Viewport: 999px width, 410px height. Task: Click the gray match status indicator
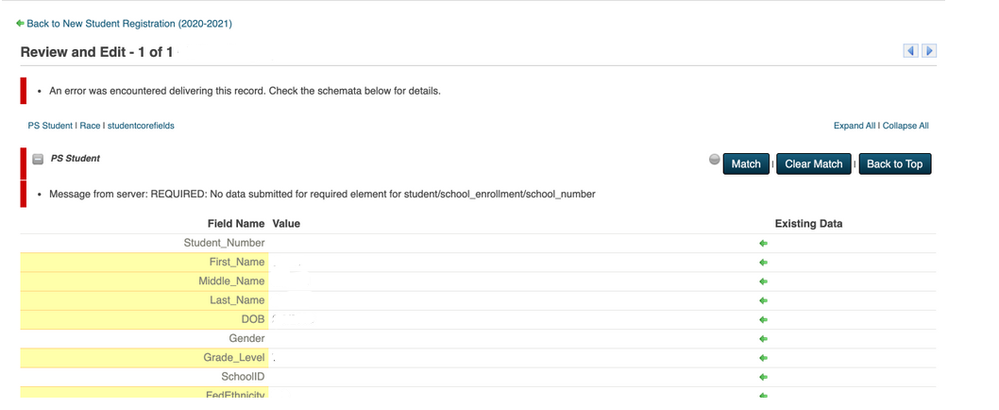pos(714,160)
